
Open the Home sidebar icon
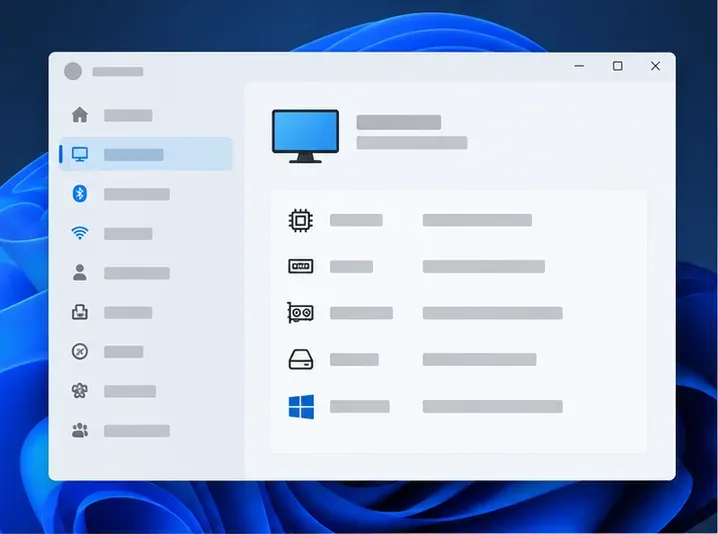(80, 114)
